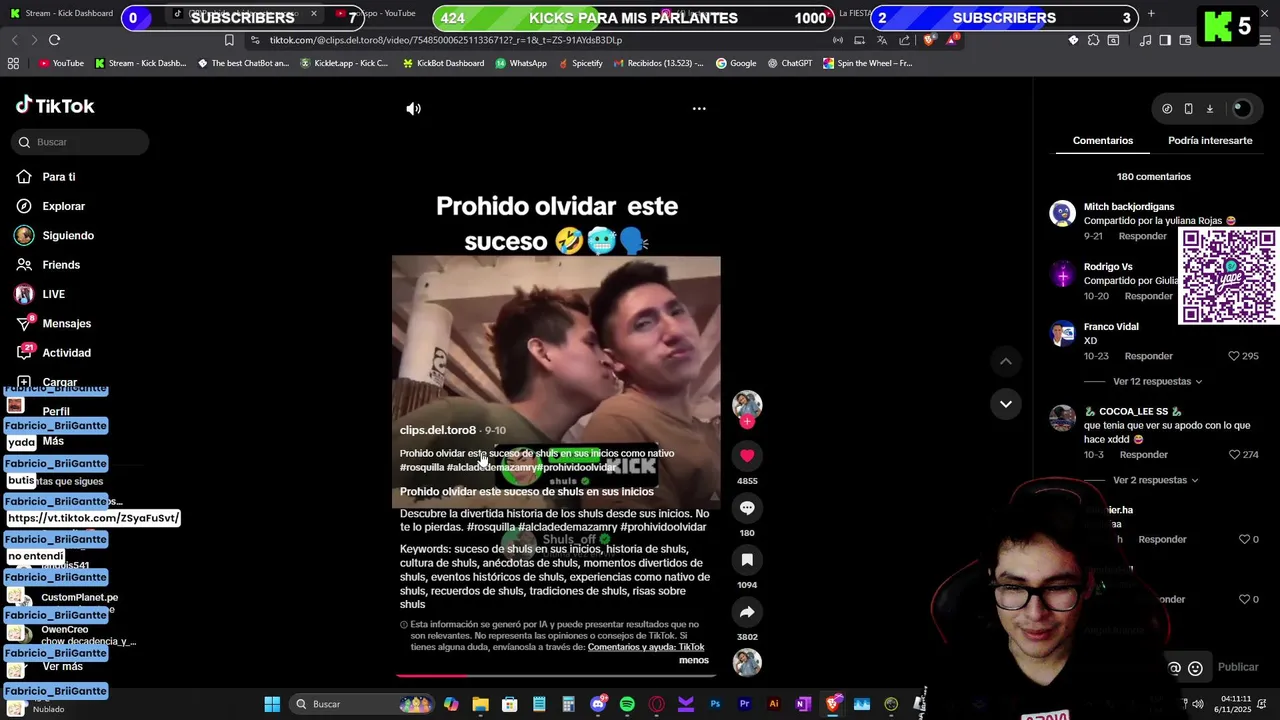Screen dimensions: 1280x720
Task: Reply to Franco Vidal's comment
Action: (1148, 356)
